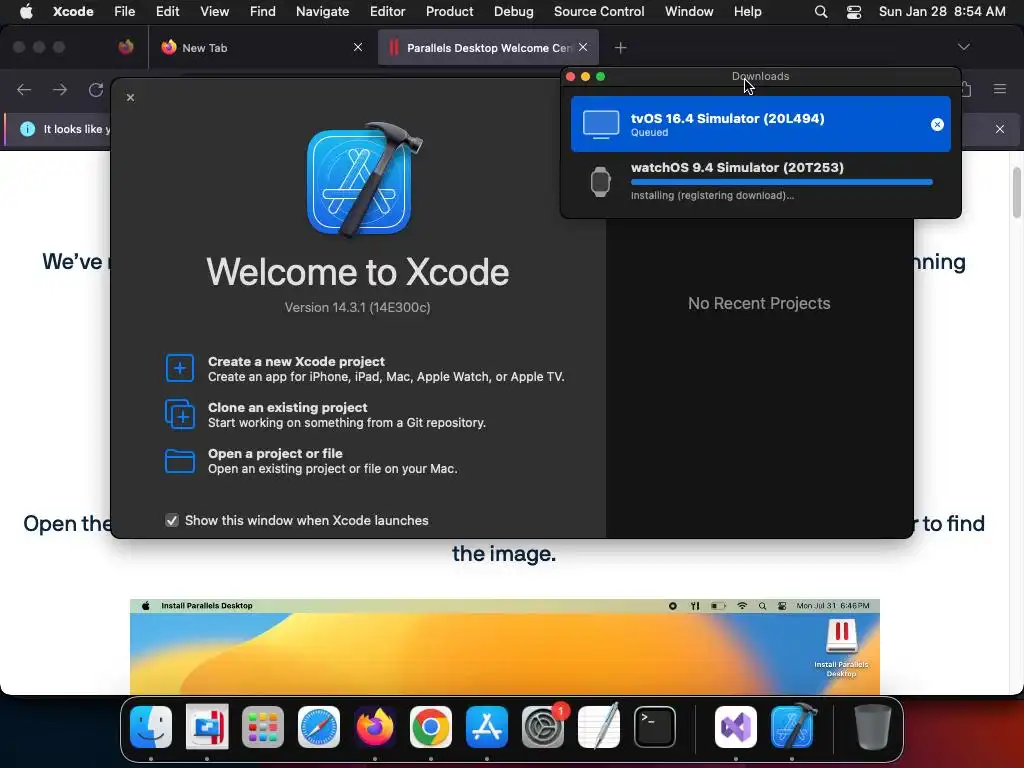Open the Trash from the Dock
This screenshot has width=1024, height=768.
coord(872,726)
